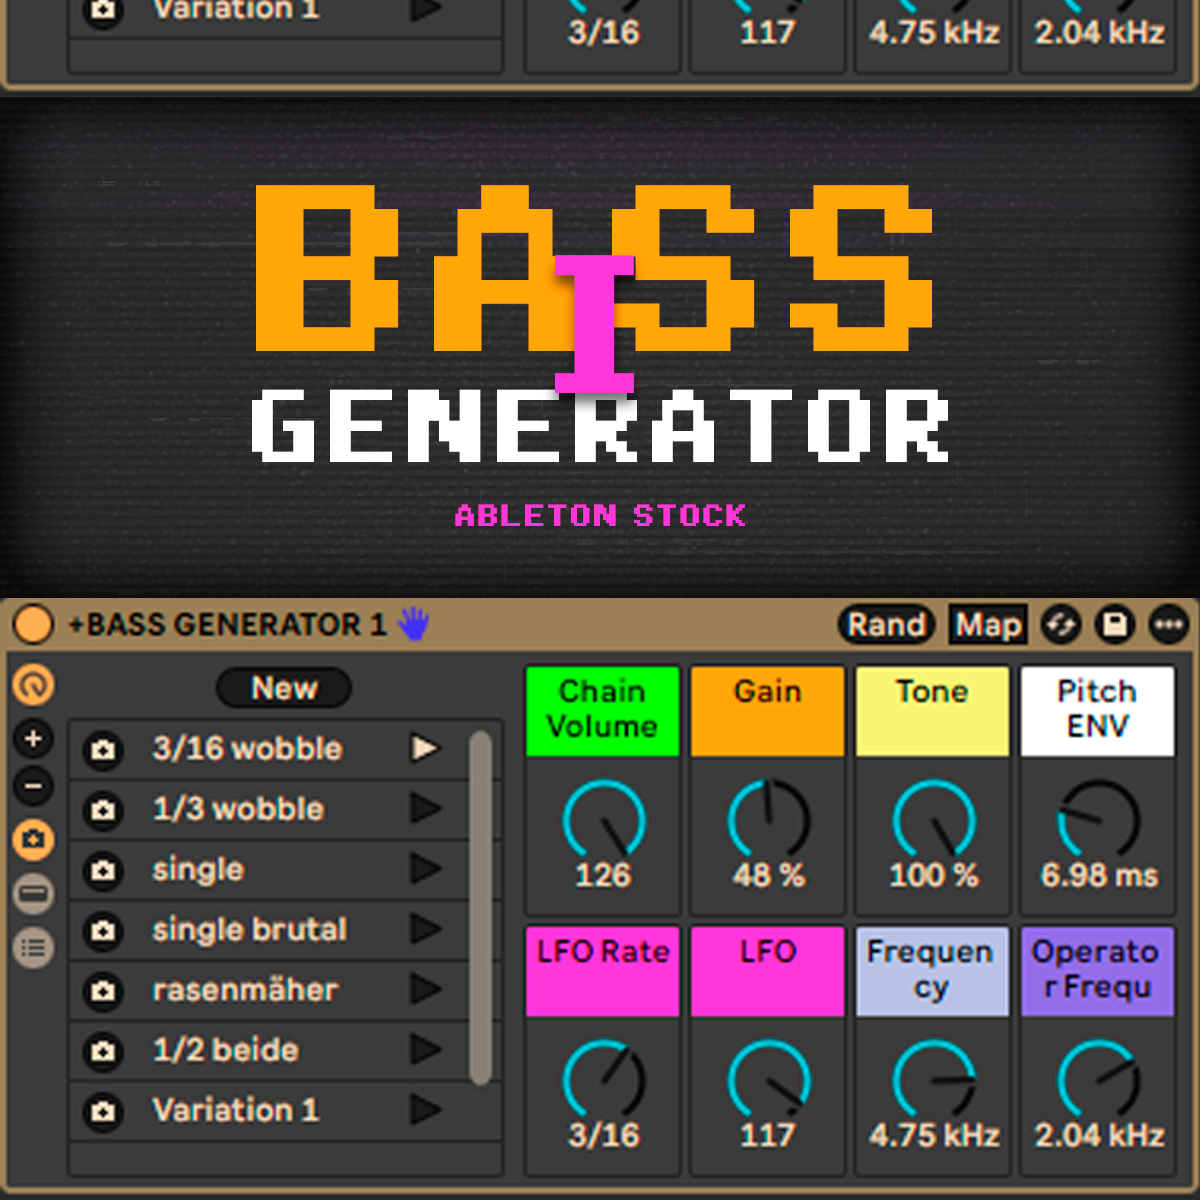Toggle macro controls visibility icon in the sidebar
This screenshot has height=1200, width=1200.
tap(33, 685)
